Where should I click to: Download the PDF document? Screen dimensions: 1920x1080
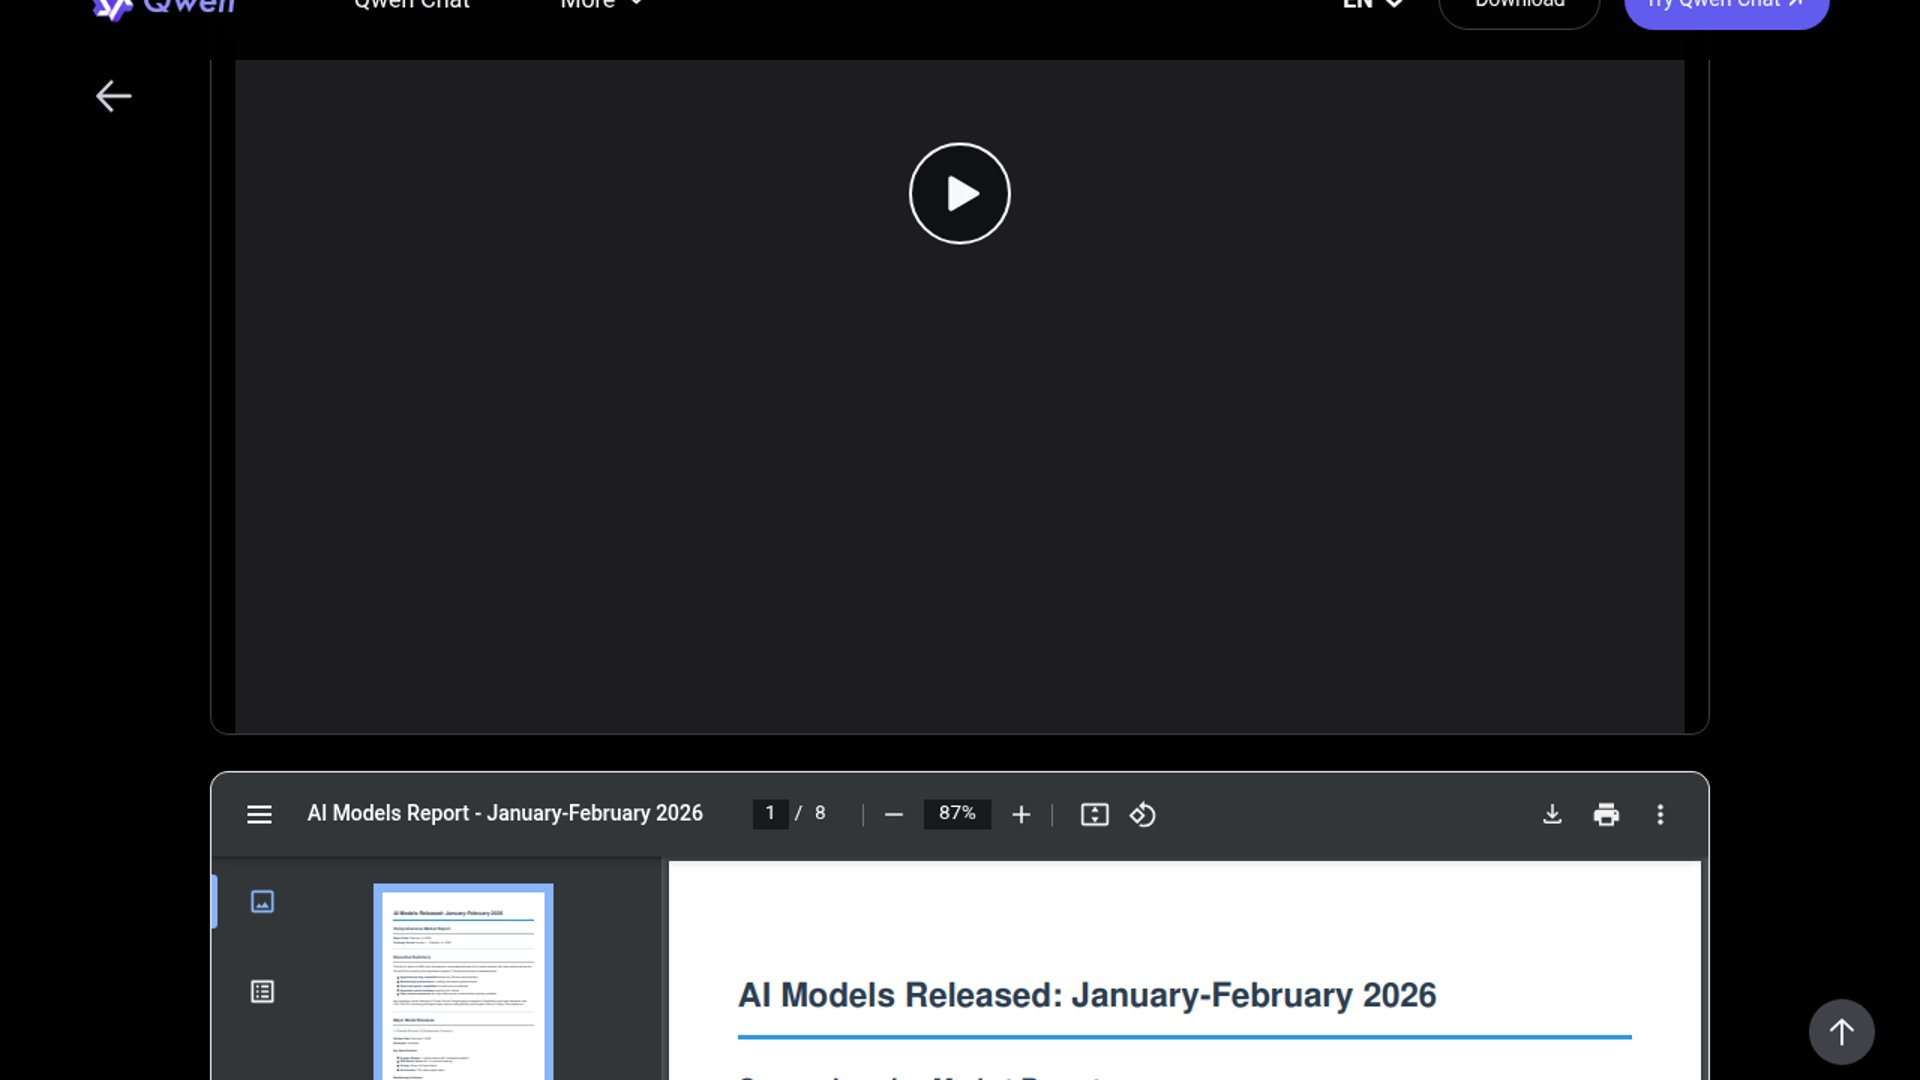1551,815
